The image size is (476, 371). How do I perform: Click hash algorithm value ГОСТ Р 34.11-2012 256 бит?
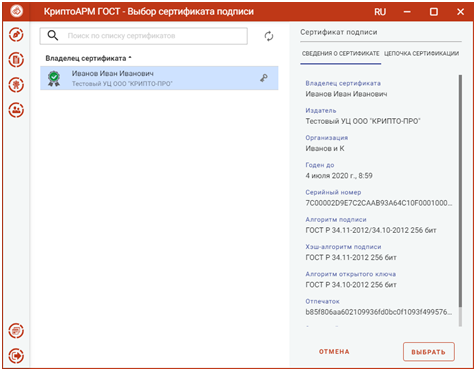[351, 258]
